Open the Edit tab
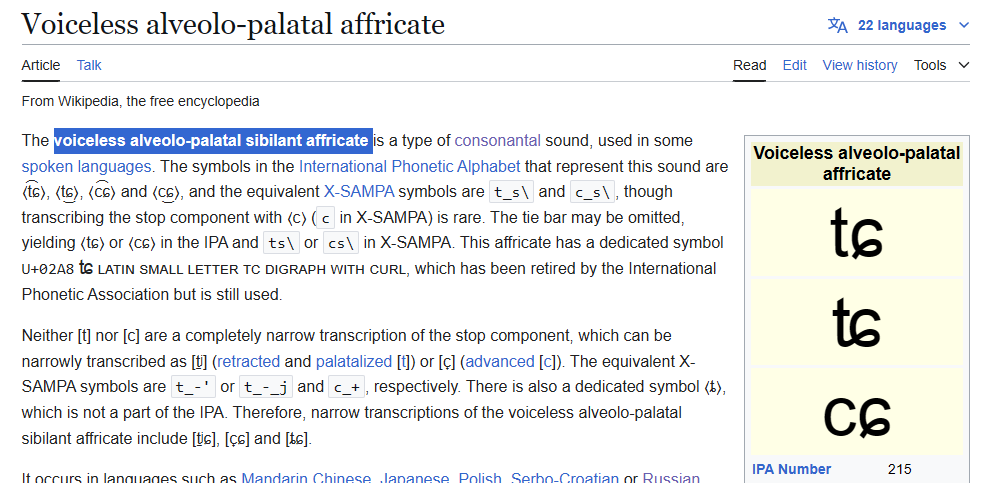 pyautogui.click(x=794, y=65)
